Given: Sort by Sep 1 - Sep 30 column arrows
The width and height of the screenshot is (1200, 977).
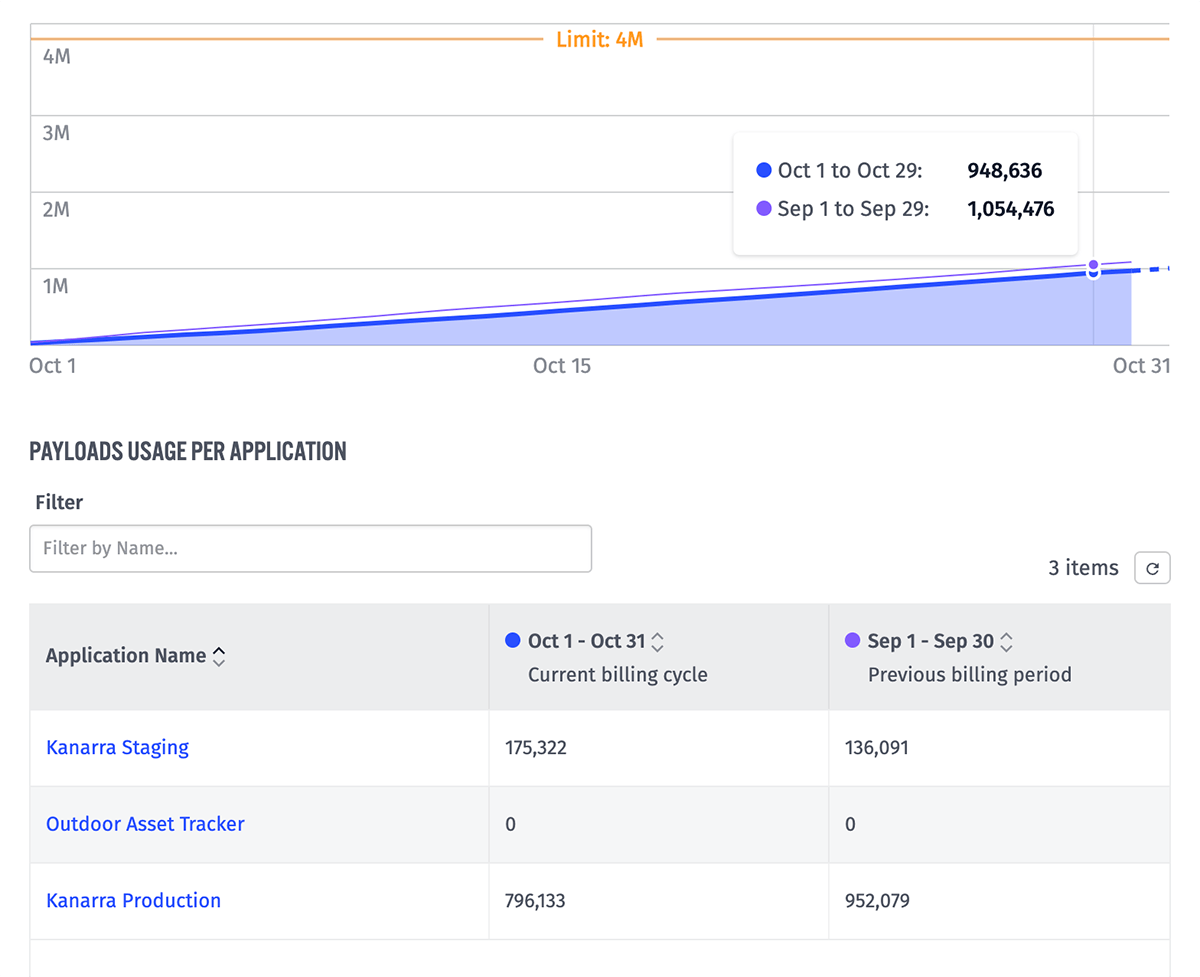Looking at the screenshot, I should click(1007, 642).
